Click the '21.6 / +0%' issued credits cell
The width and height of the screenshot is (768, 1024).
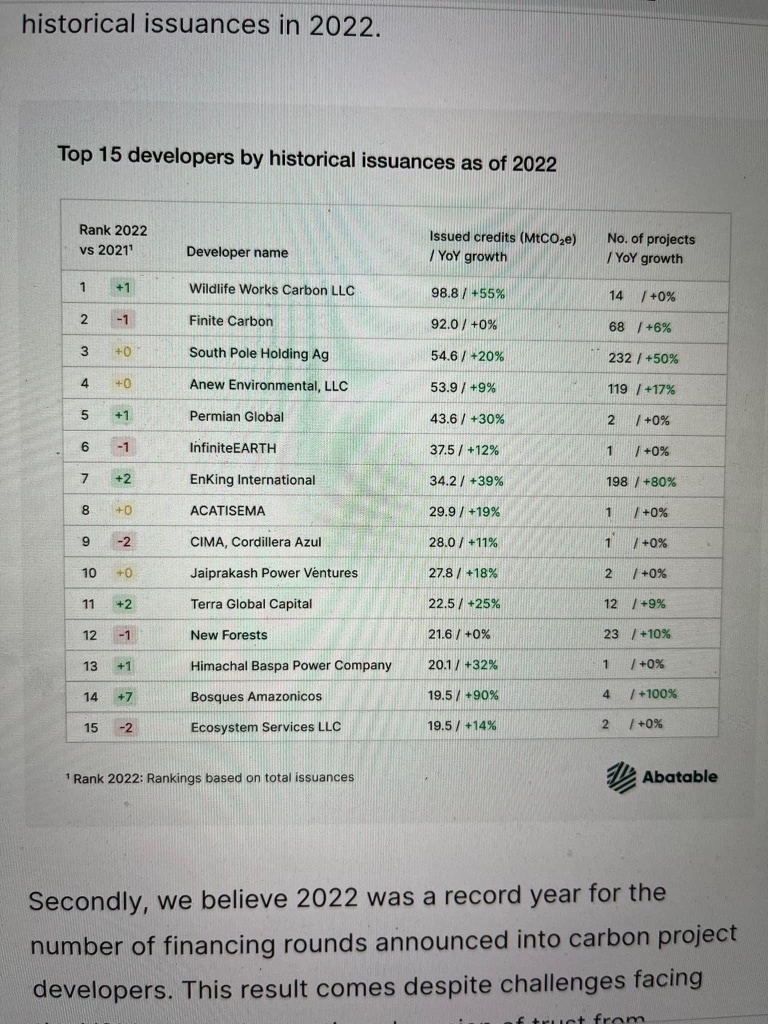point(459,634)
